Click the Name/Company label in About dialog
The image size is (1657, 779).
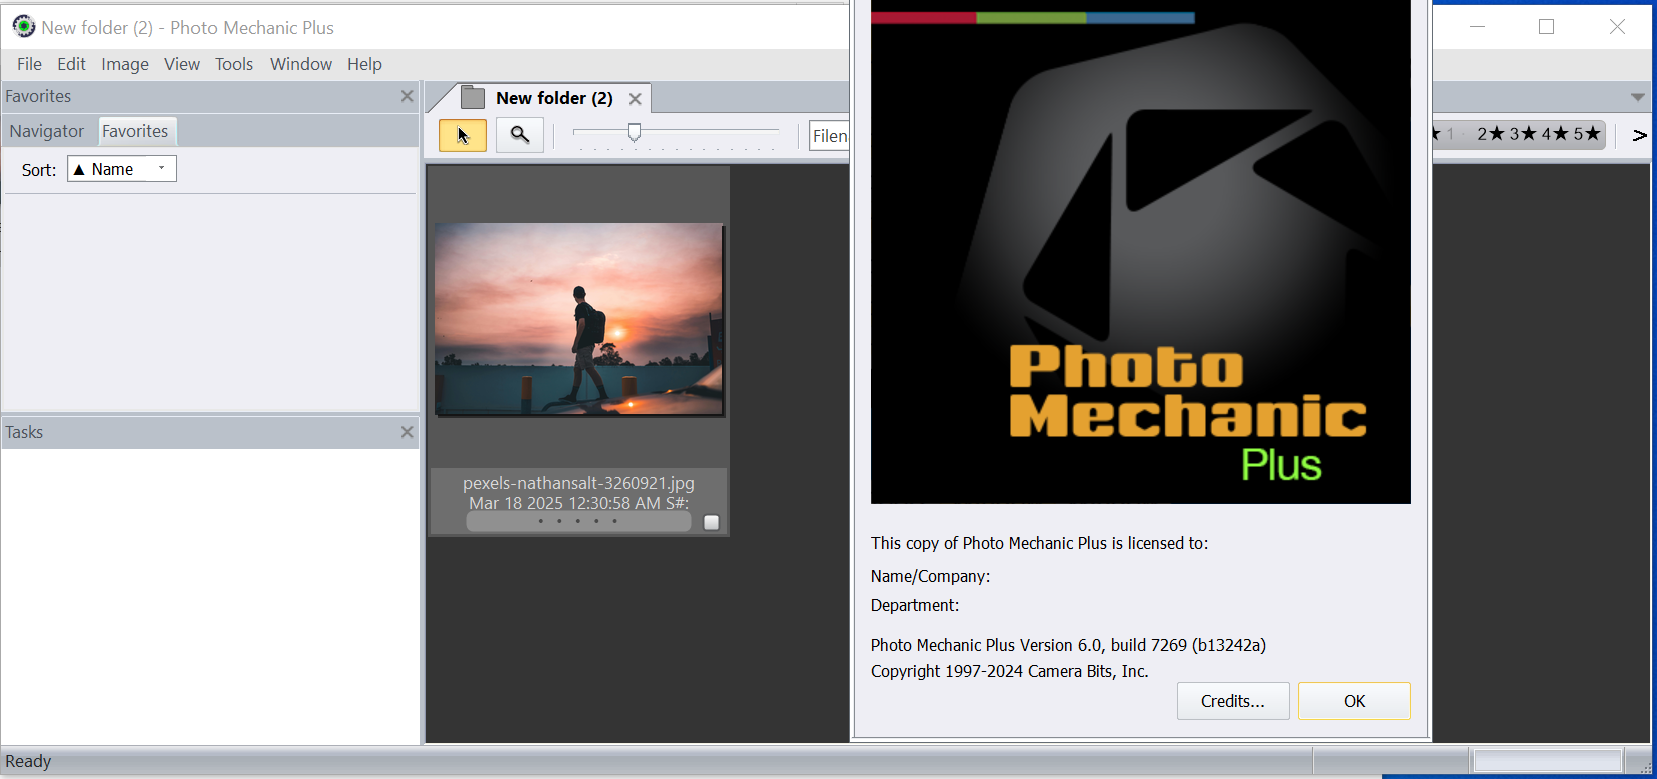(x=930, y=576)
